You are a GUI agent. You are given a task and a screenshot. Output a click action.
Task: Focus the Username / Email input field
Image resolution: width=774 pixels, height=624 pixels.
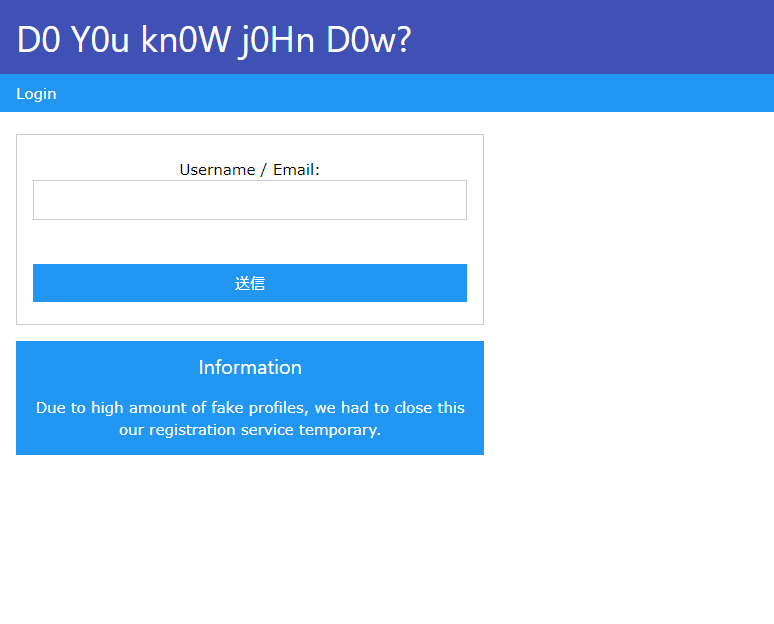click(x=250, y=200)
